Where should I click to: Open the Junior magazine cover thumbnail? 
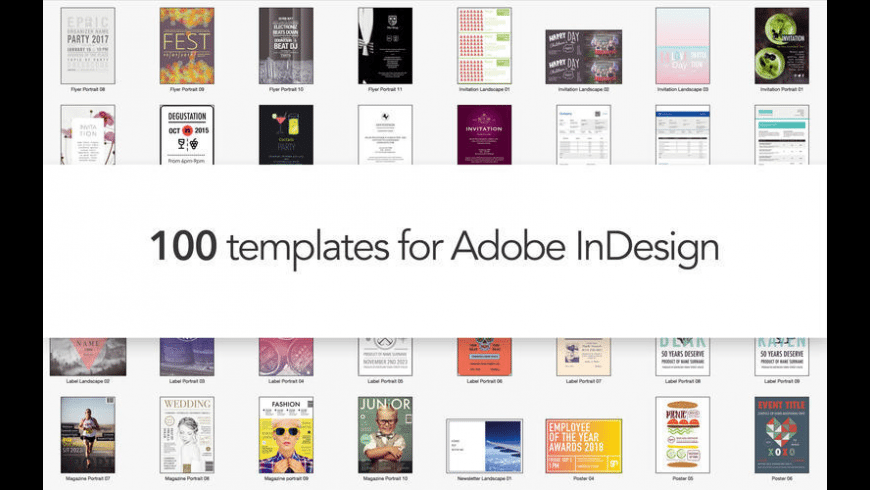pyautogui.click(x=385, y=435)
